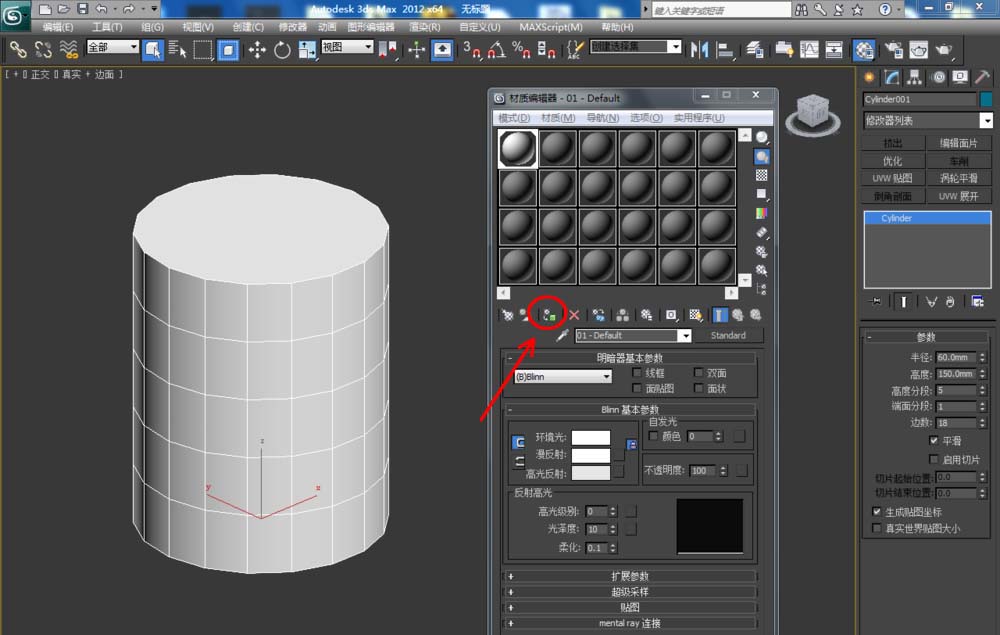Select the Move tool in main toolbar

(x=257, y=49)
